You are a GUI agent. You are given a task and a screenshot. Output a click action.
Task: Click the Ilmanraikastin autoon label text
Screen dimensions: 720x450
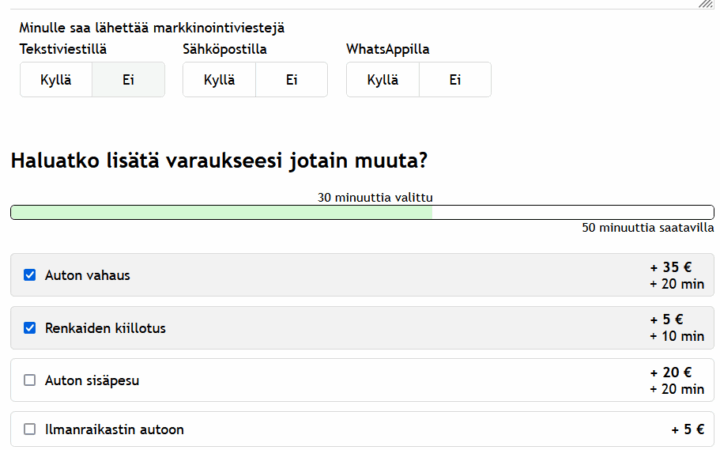click(x=114, y=429)
